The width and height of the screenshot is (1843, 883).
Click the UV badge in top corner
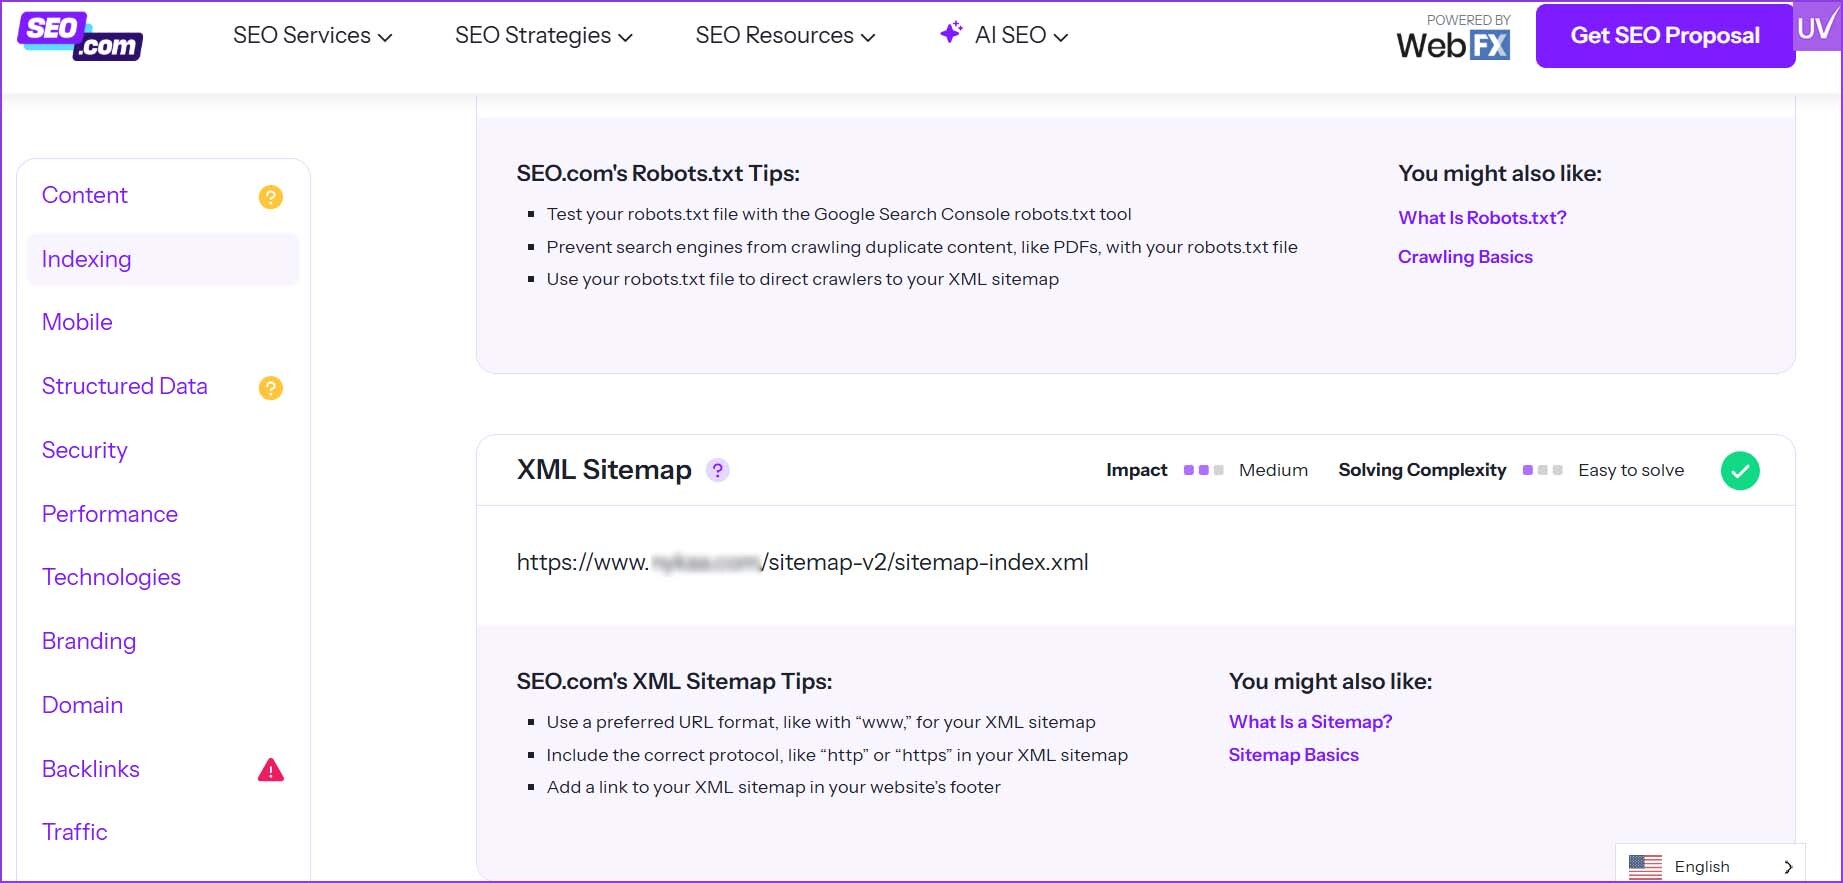[1817, 27]
